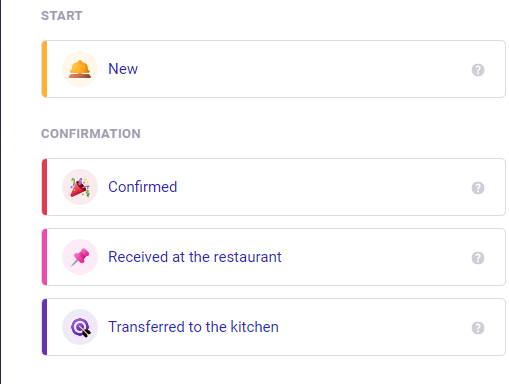Click the purple color bar on Transferred card
Screen dimensions: 509x384
(44, 327)
